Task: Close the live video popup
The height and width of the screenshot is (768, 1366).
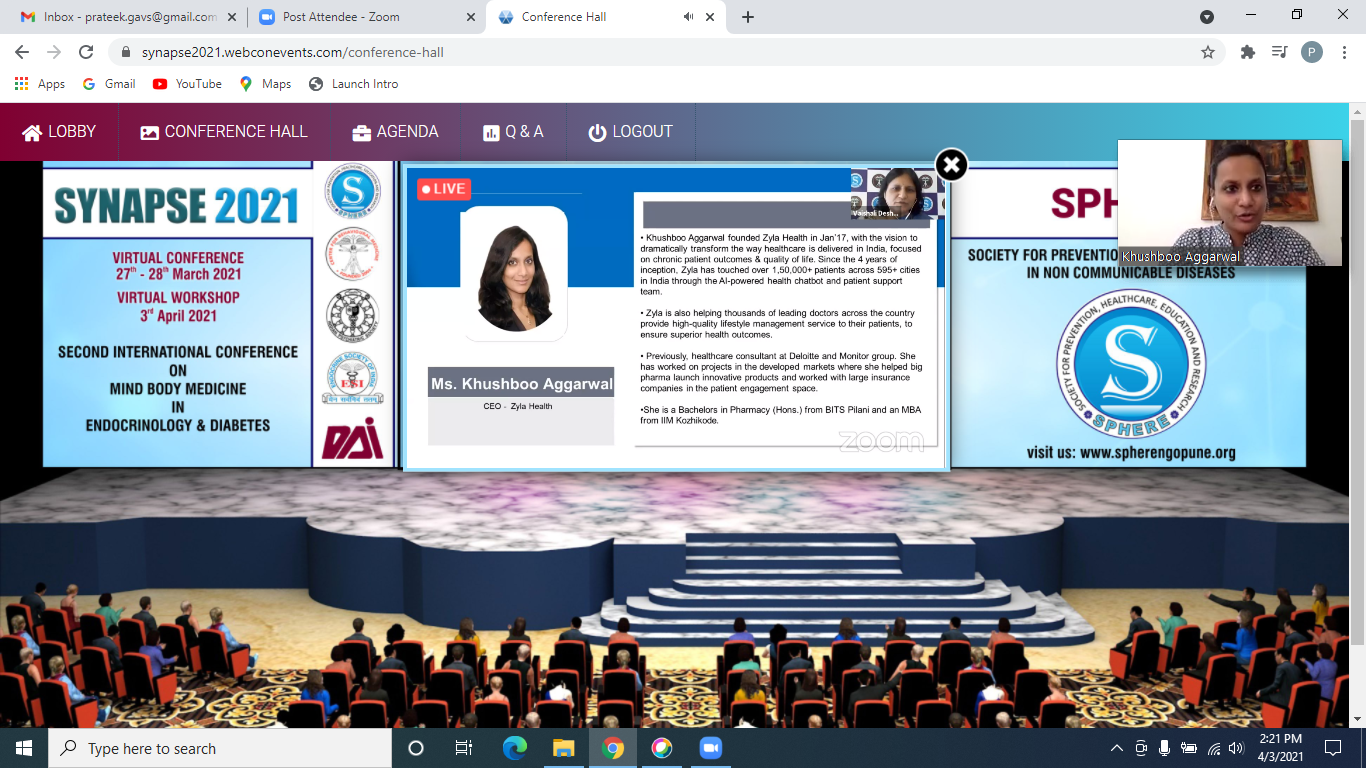Action: point(951,165)
